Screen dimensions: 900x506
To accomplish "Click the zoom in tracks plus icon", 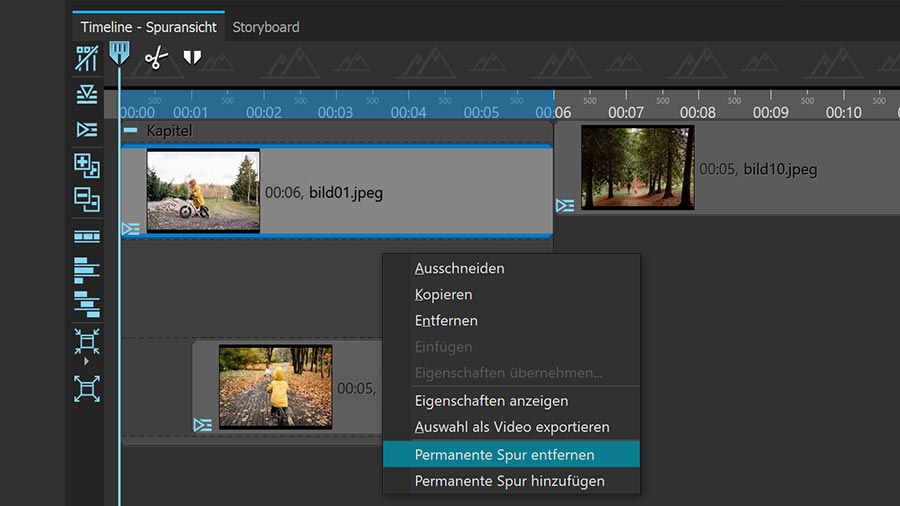I will point(87,165).
